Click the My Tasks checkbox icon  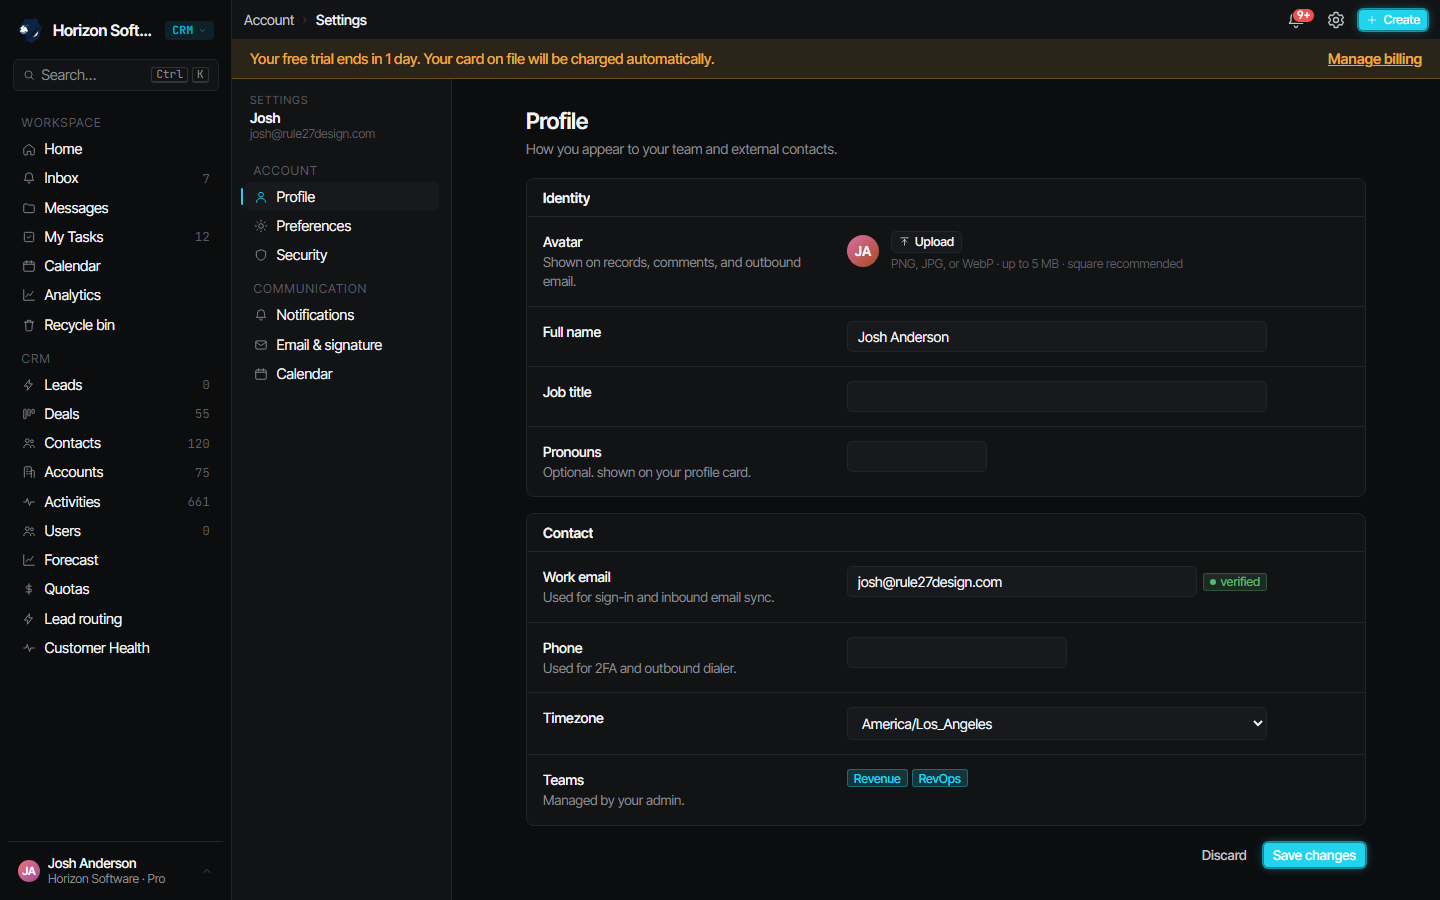(x=29, y=237)
